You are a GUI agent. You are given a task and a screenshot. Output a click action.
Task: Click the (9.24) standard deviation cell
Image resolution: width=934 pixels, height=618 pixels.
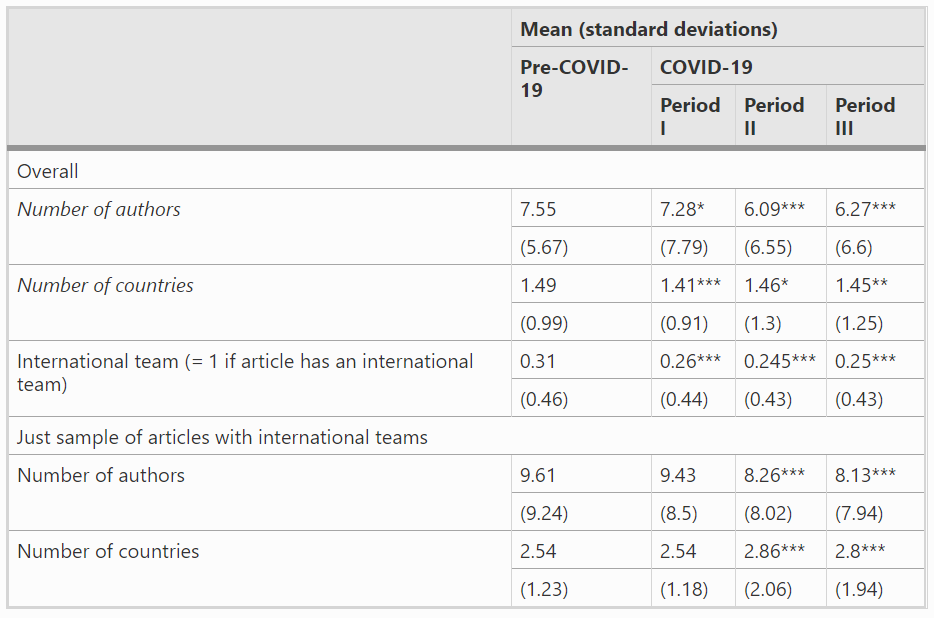544,513
